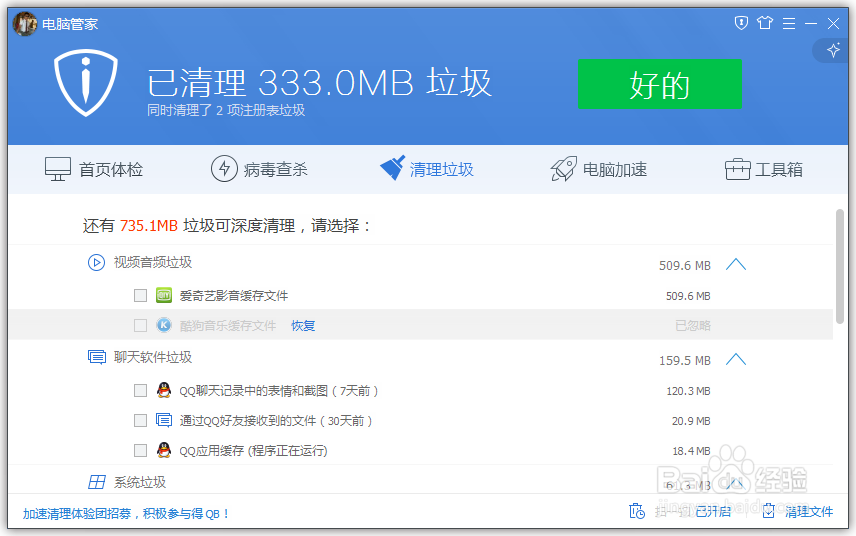Click the 509.6 MB size of 爱奇艺影音缓存文件
This screenshot has width=856, height=536.
[x=688, y=296]
